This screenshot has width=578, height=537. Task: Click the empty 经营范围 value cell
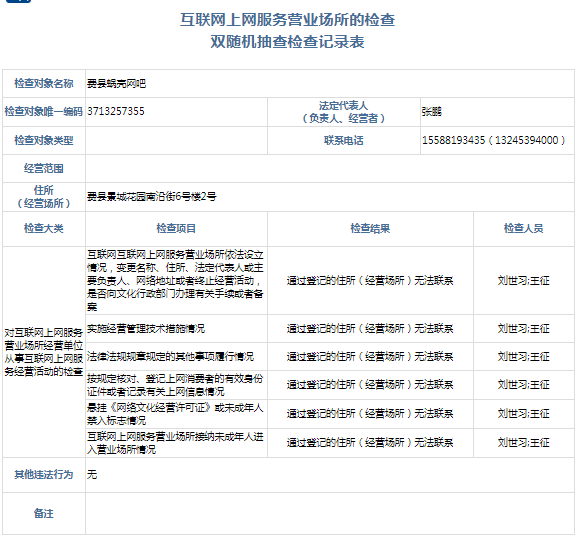point(330,169)
